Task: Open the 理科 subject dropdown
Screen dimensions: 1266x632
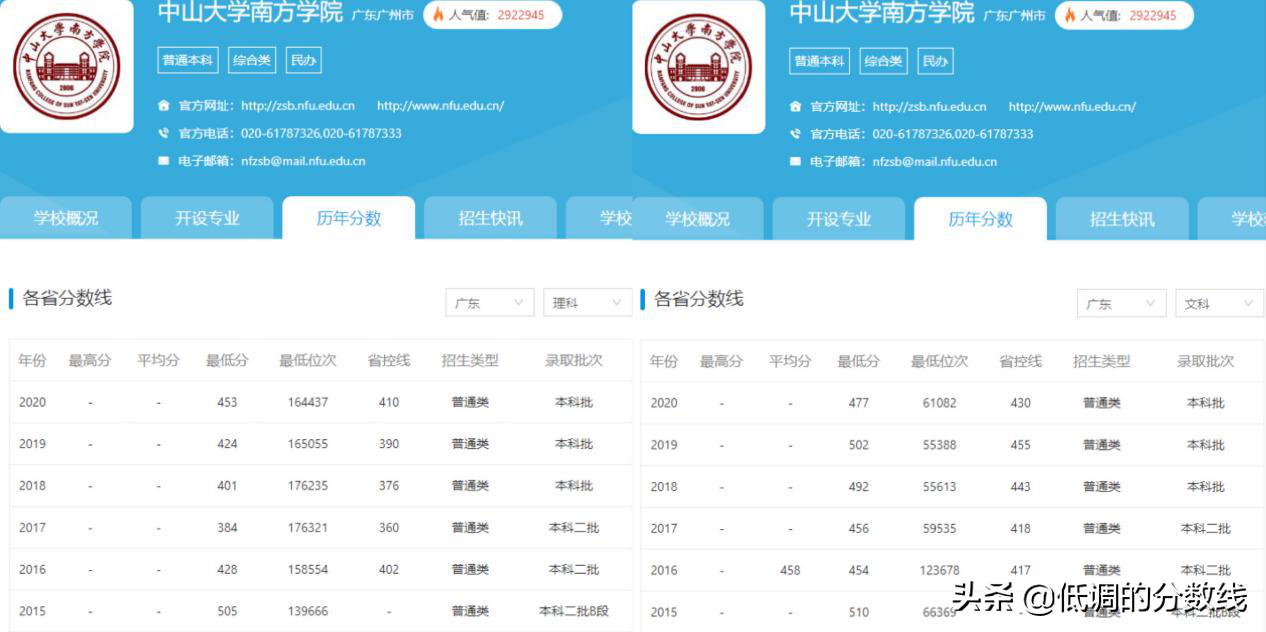Action: 587,303
